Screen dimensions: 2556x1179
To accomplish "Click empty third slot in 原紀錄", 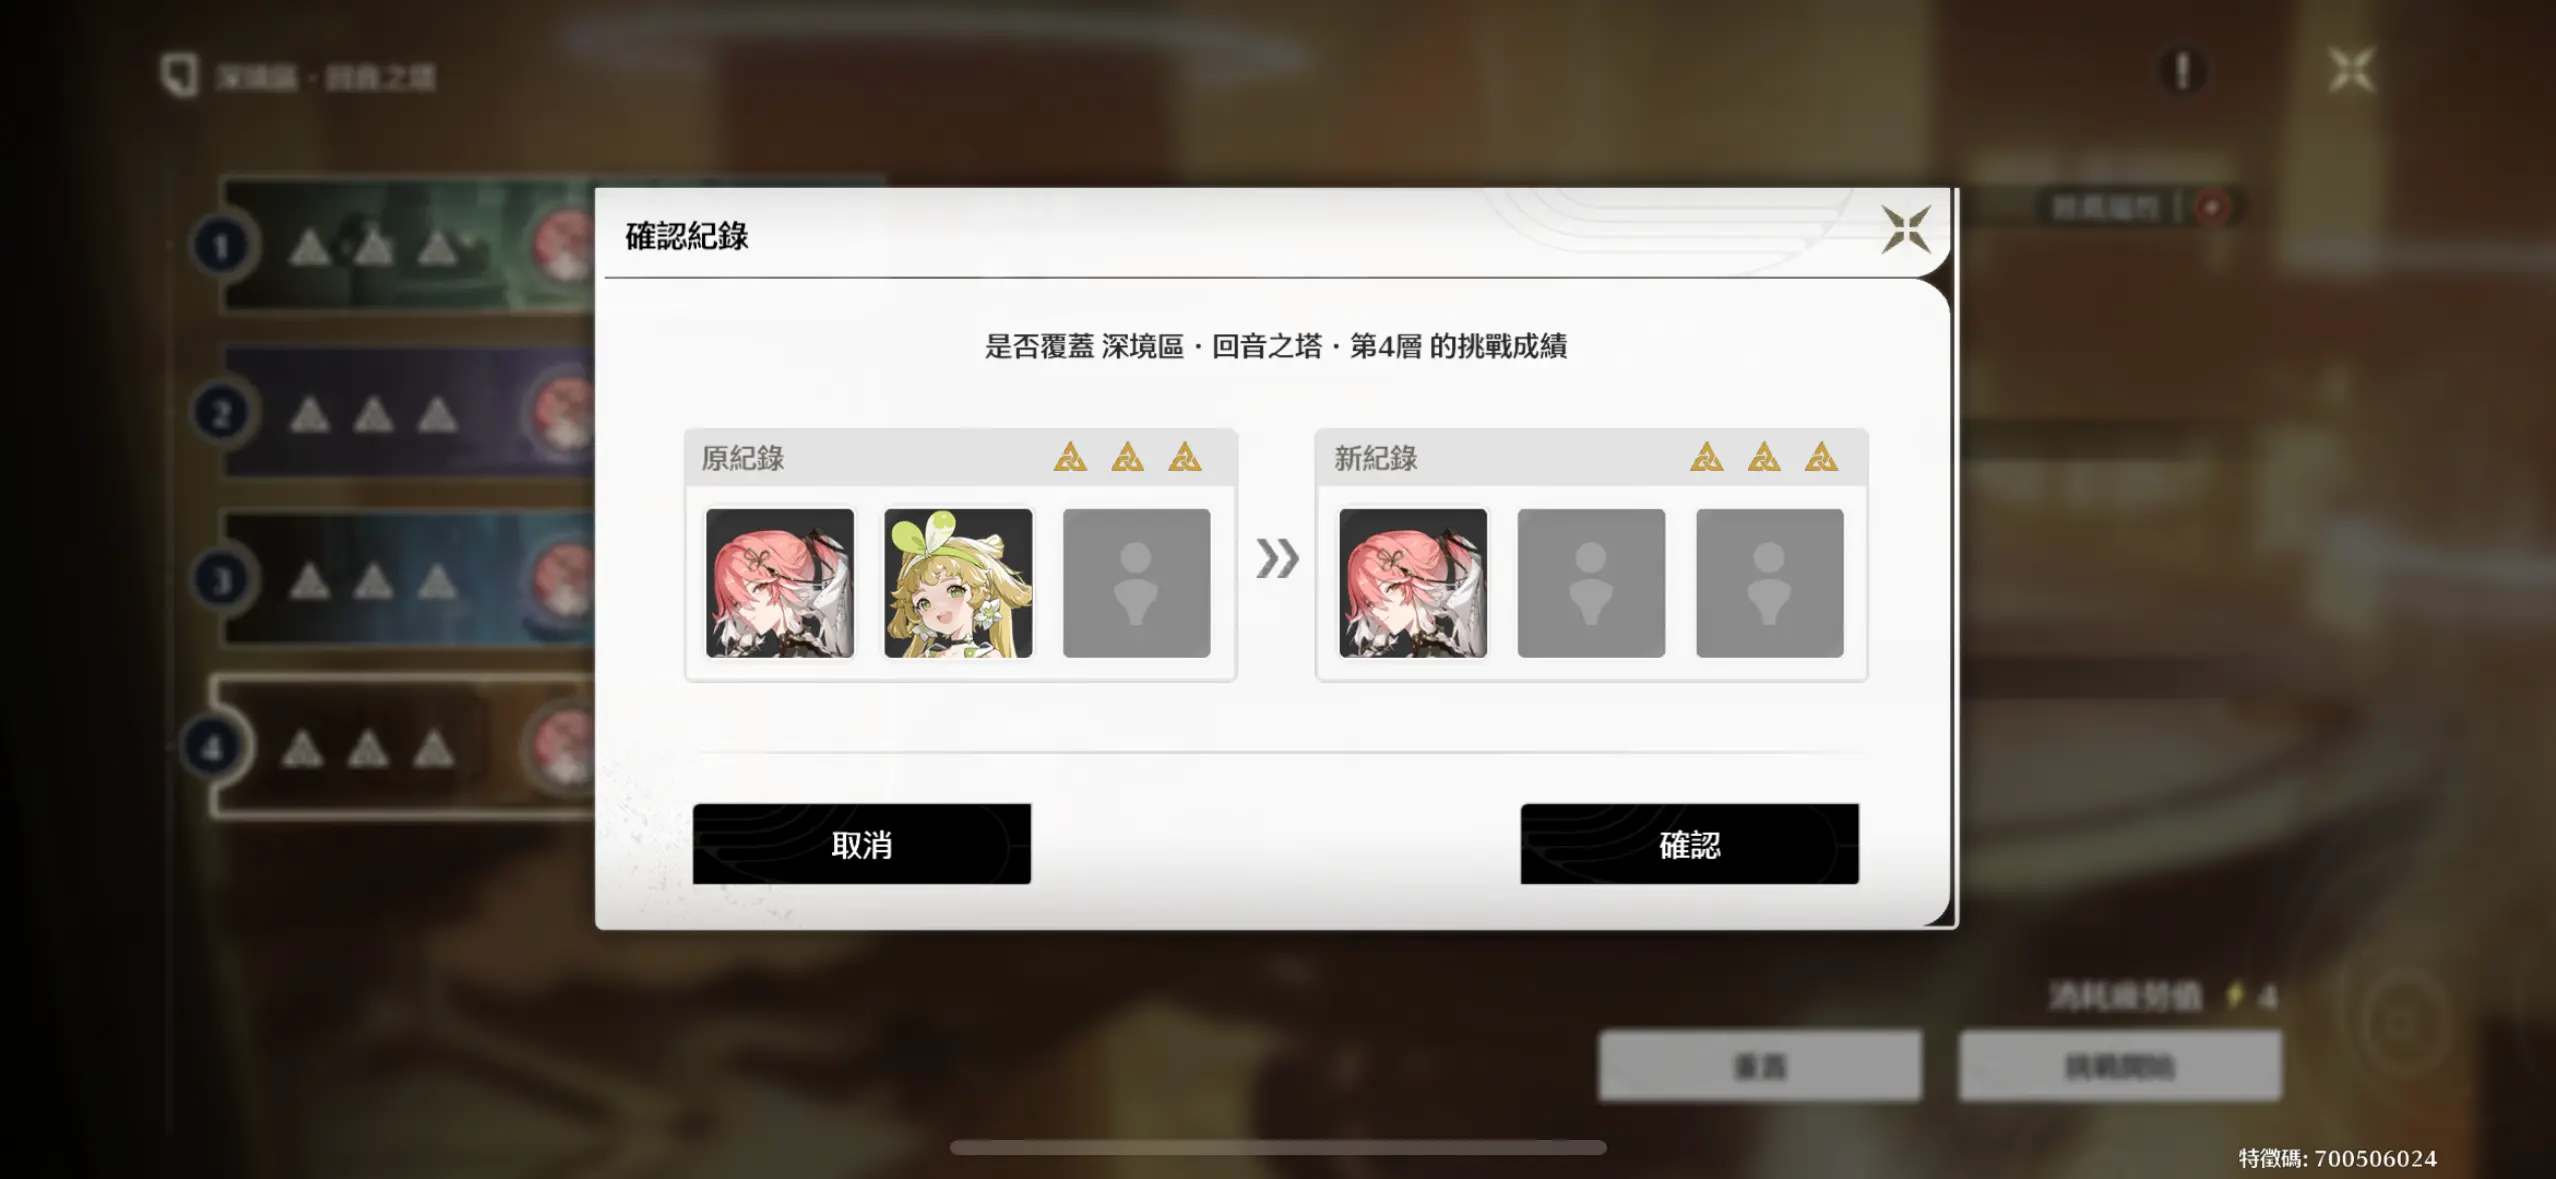I will point(1136,583).
